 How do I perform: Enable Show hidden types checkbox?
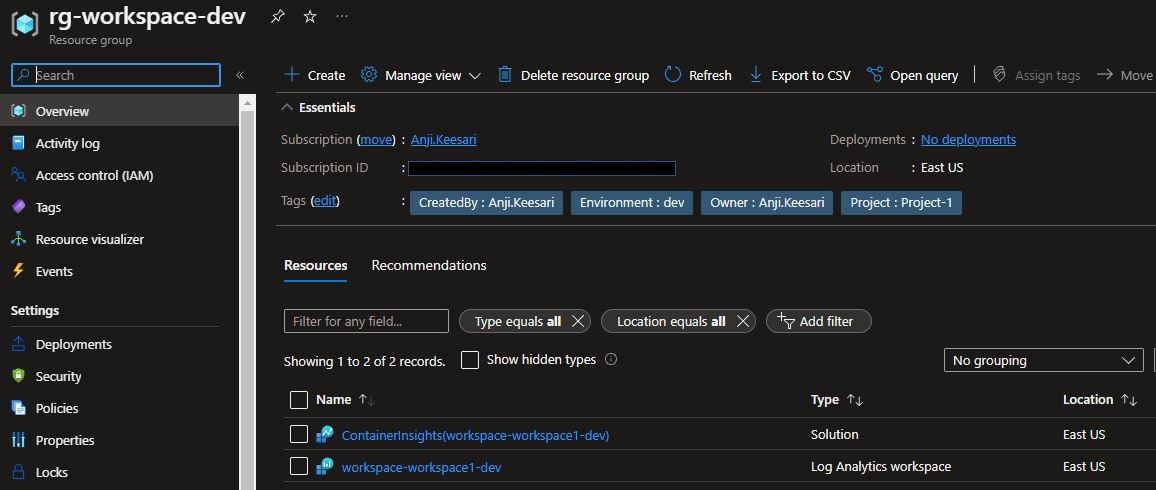point(470,360)
